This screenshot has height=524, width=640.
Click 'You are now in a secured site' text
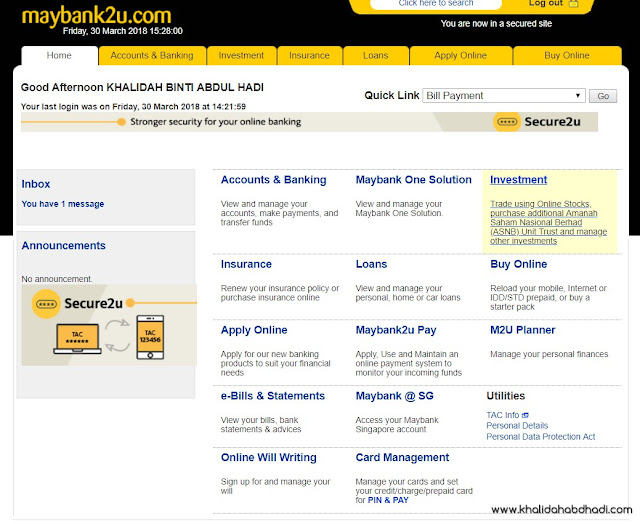point(496,24)
